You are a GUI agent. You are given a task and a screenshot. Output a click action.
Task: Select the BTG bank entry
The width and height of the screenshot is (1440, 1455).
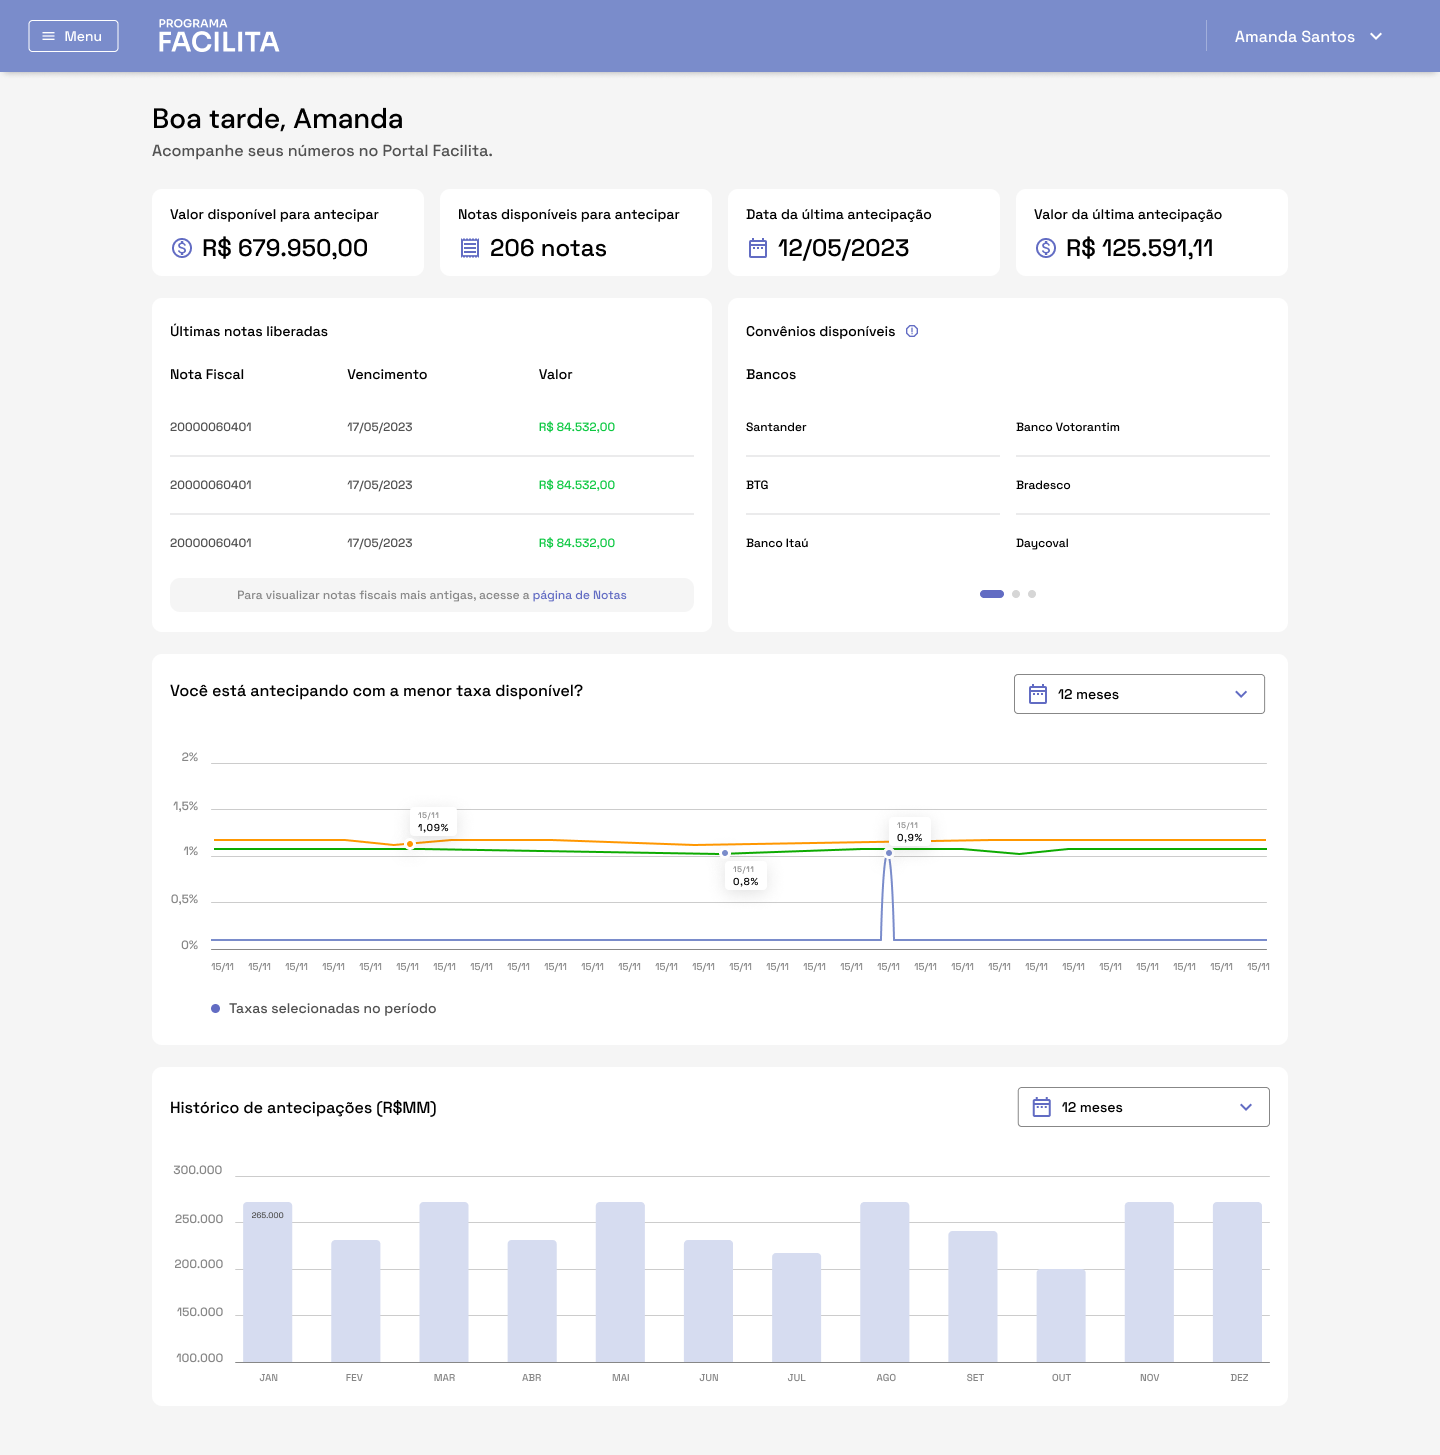tap(757, 485)
